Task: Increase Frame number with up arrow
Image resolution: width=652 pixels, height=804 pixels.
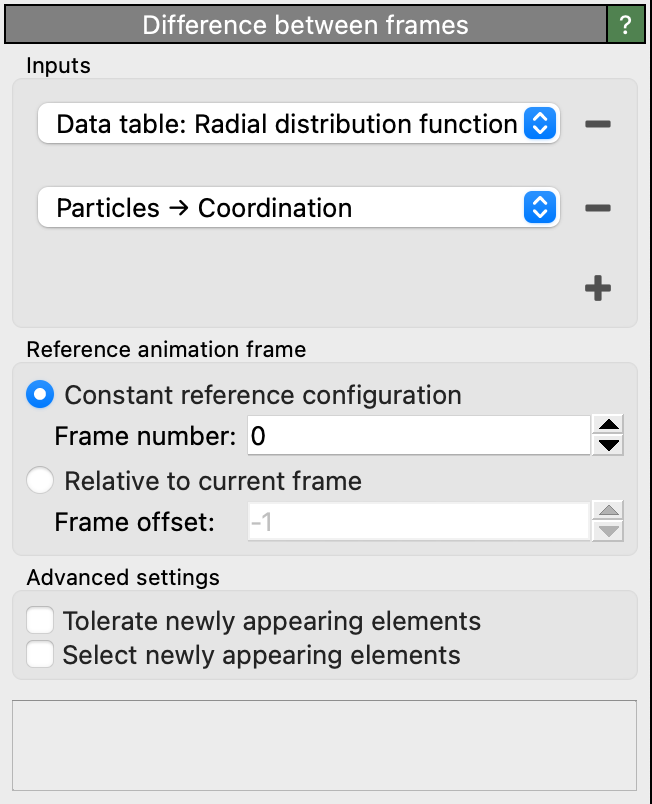Action: point(609,426)
